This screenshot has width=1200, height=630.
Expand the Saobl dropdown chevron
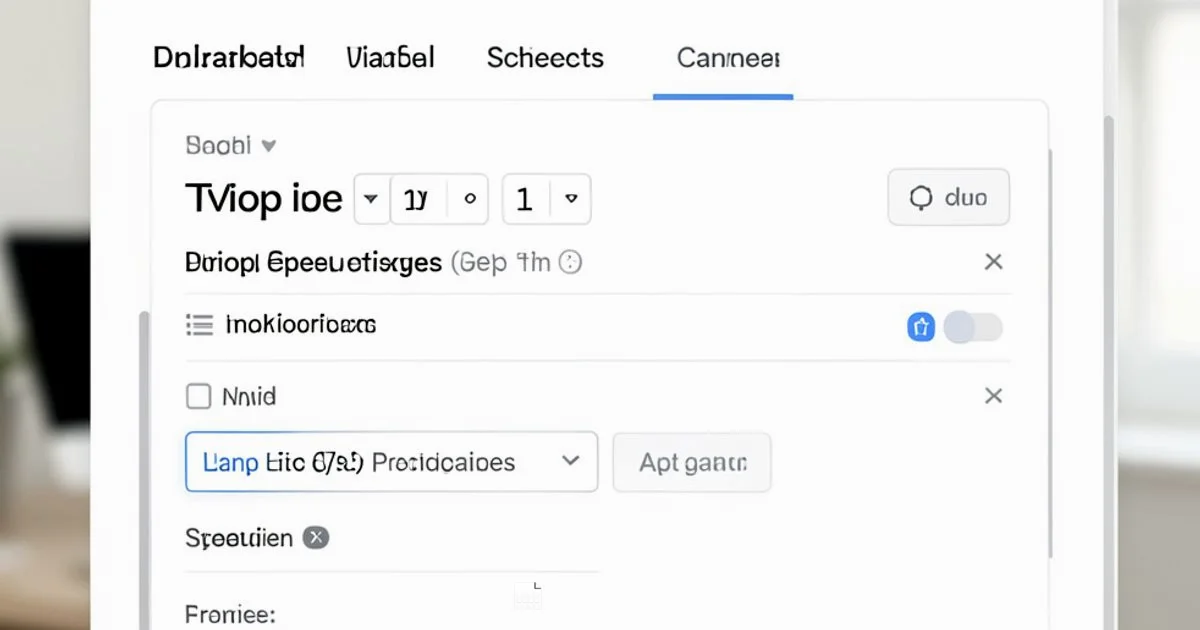[268, 146]
